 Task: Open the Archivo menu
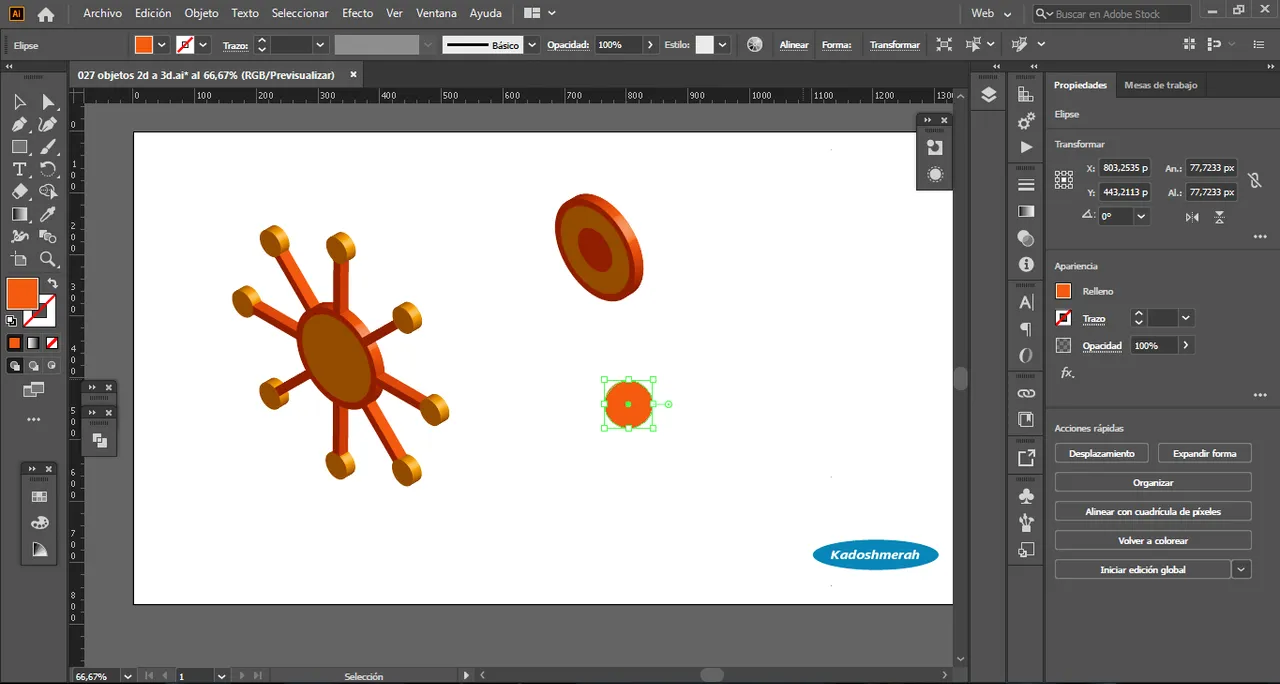tap(102, 14)
